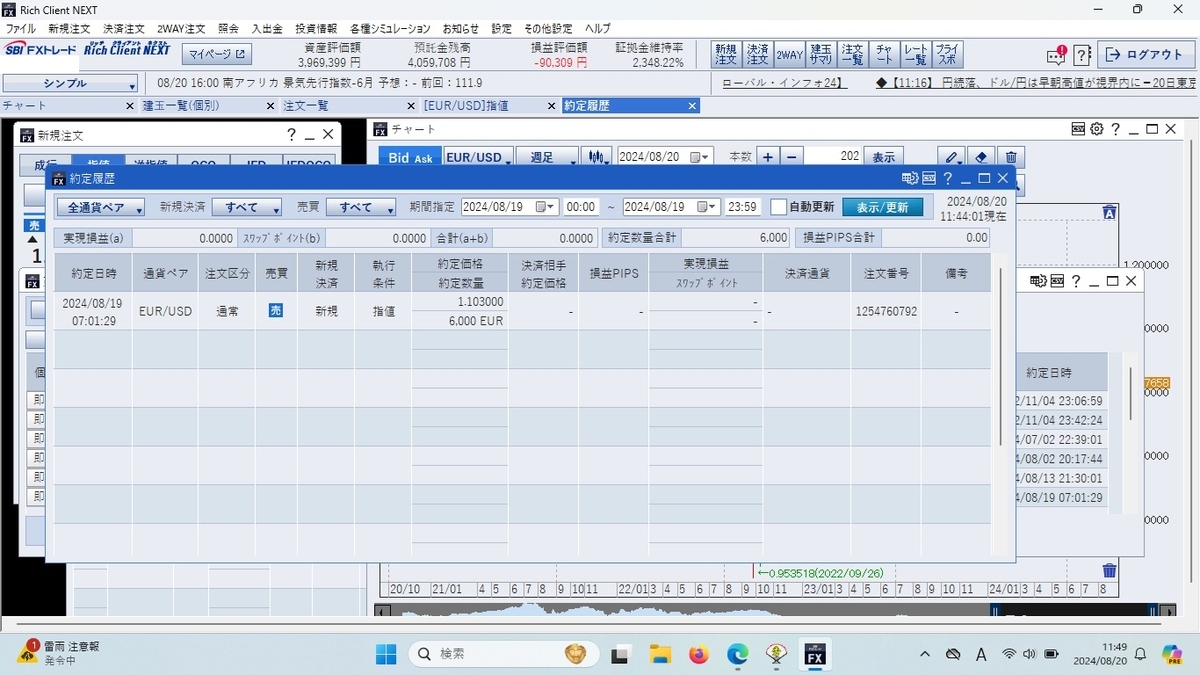Open the ヘルプ menu
1200x675 pixels.
click(x=598, y=28)
